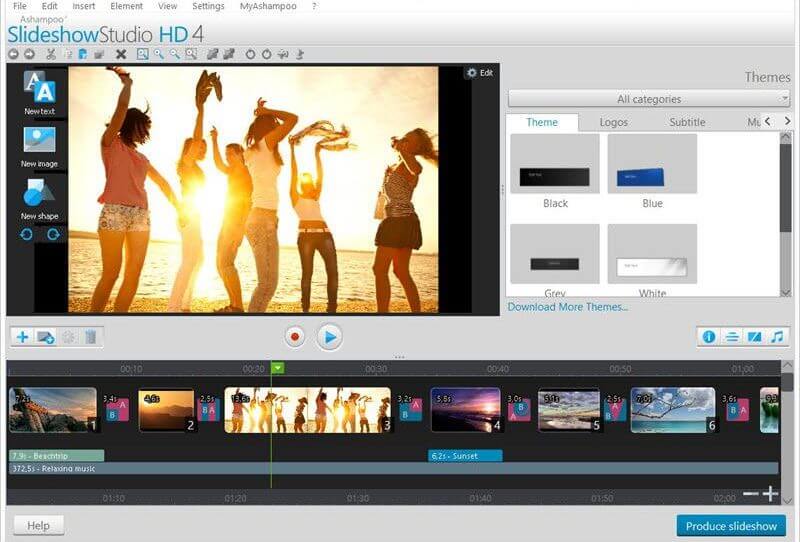Switch to the Logos tab
The width and height of the screenshot is (800, 542).
coord(613,122)
